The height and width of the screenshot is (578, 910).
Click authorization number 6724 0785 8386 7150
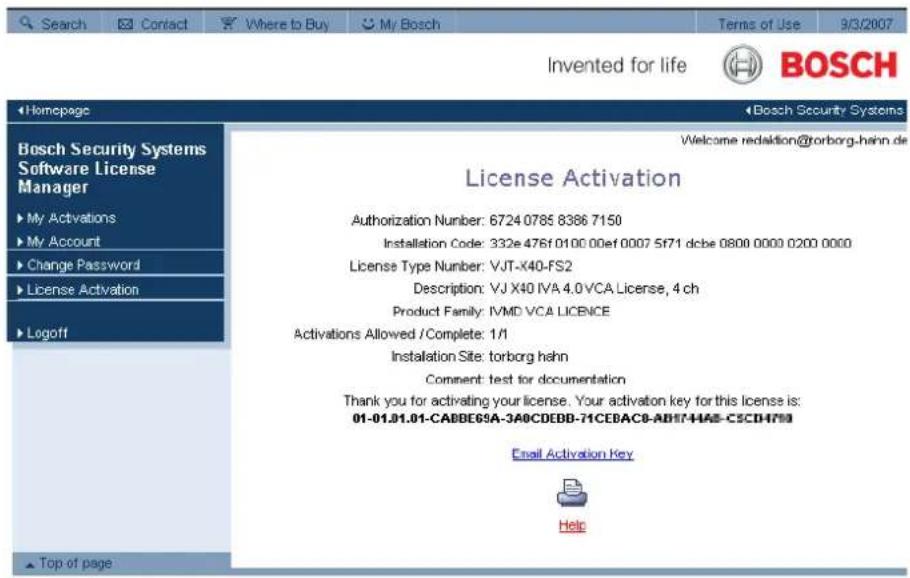(555, 221)
